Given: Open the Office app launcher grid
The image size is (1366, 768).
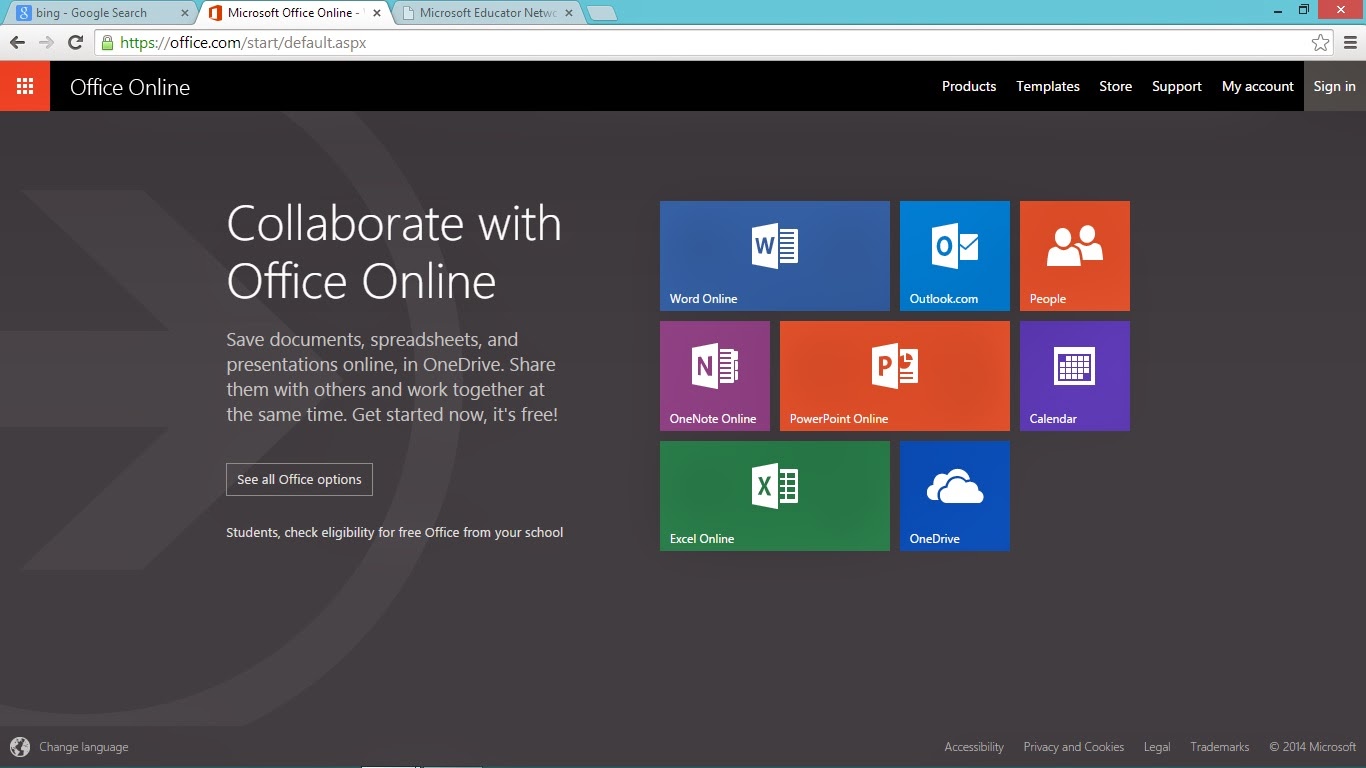Looking at the screenshot, I should click(25, 86).
